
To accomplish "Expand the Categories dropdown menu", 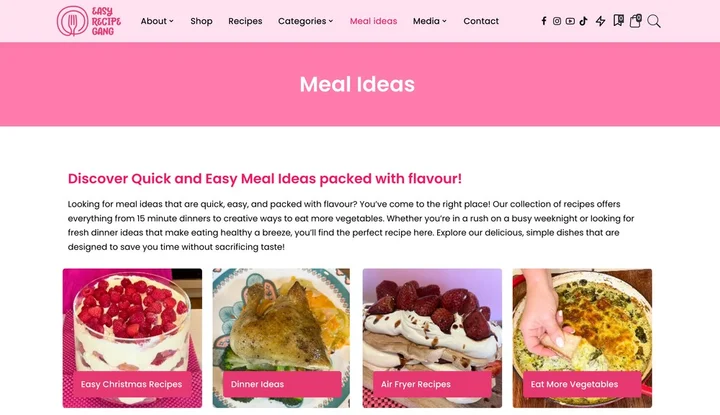I will pyautogui.click(x=305, y=21).
